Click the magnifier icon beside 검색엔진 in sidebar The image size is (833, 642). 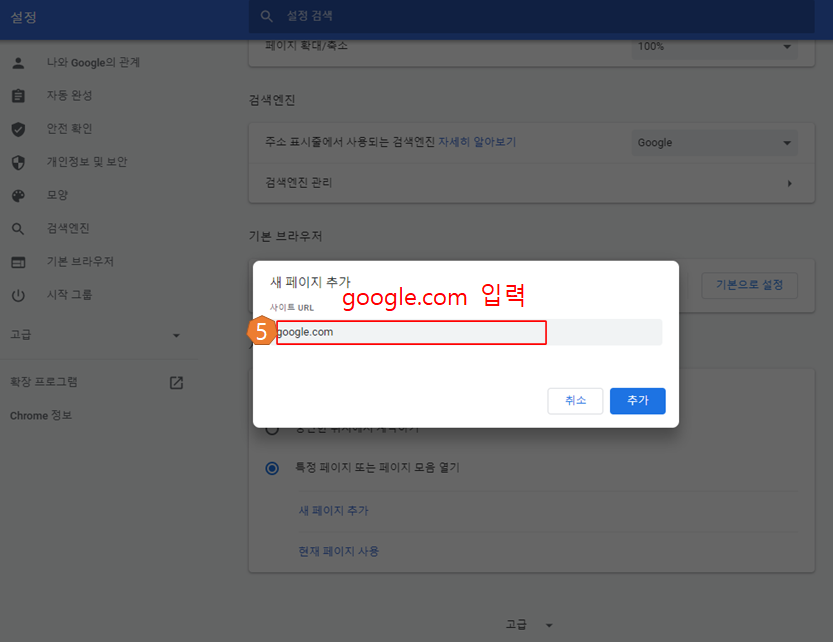tap(18, 229)
